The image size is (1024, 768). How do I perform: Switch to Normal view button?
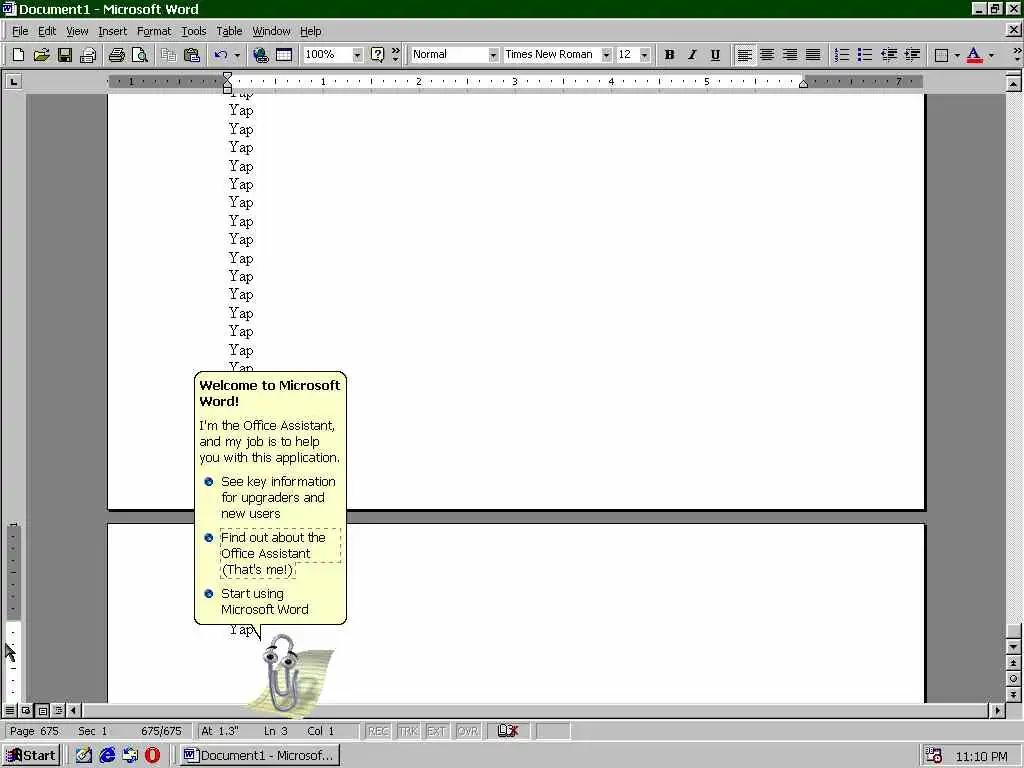[x=10, y=710]
